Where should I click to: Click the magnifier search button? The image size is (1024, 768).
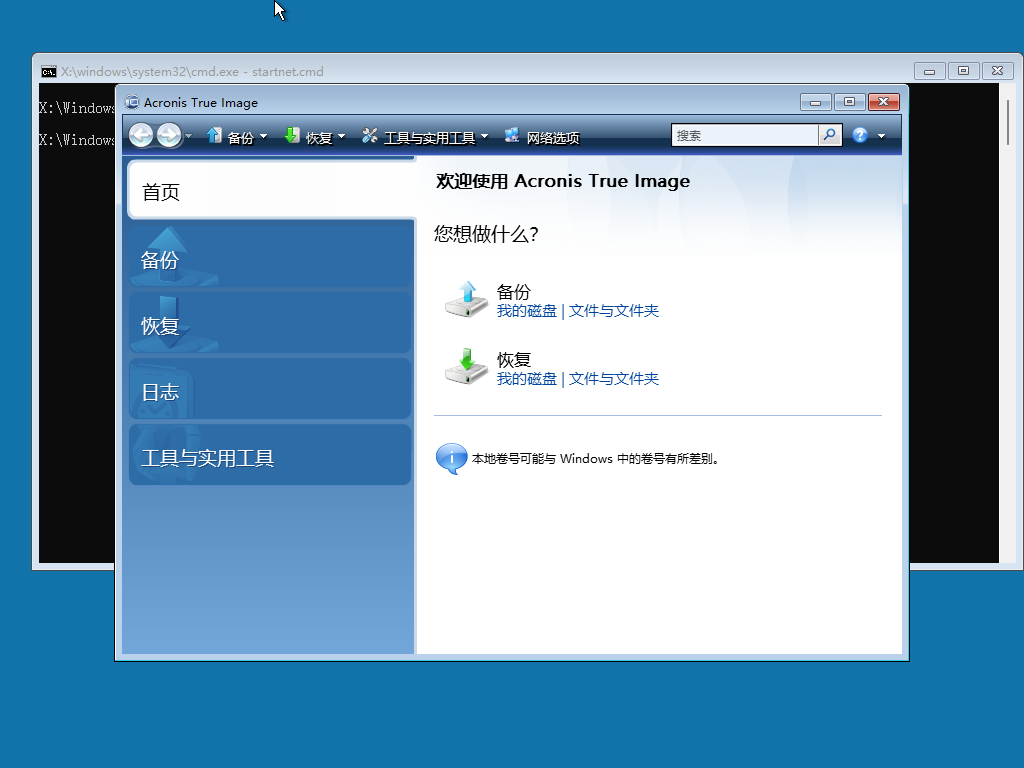(x=829, y=135)
